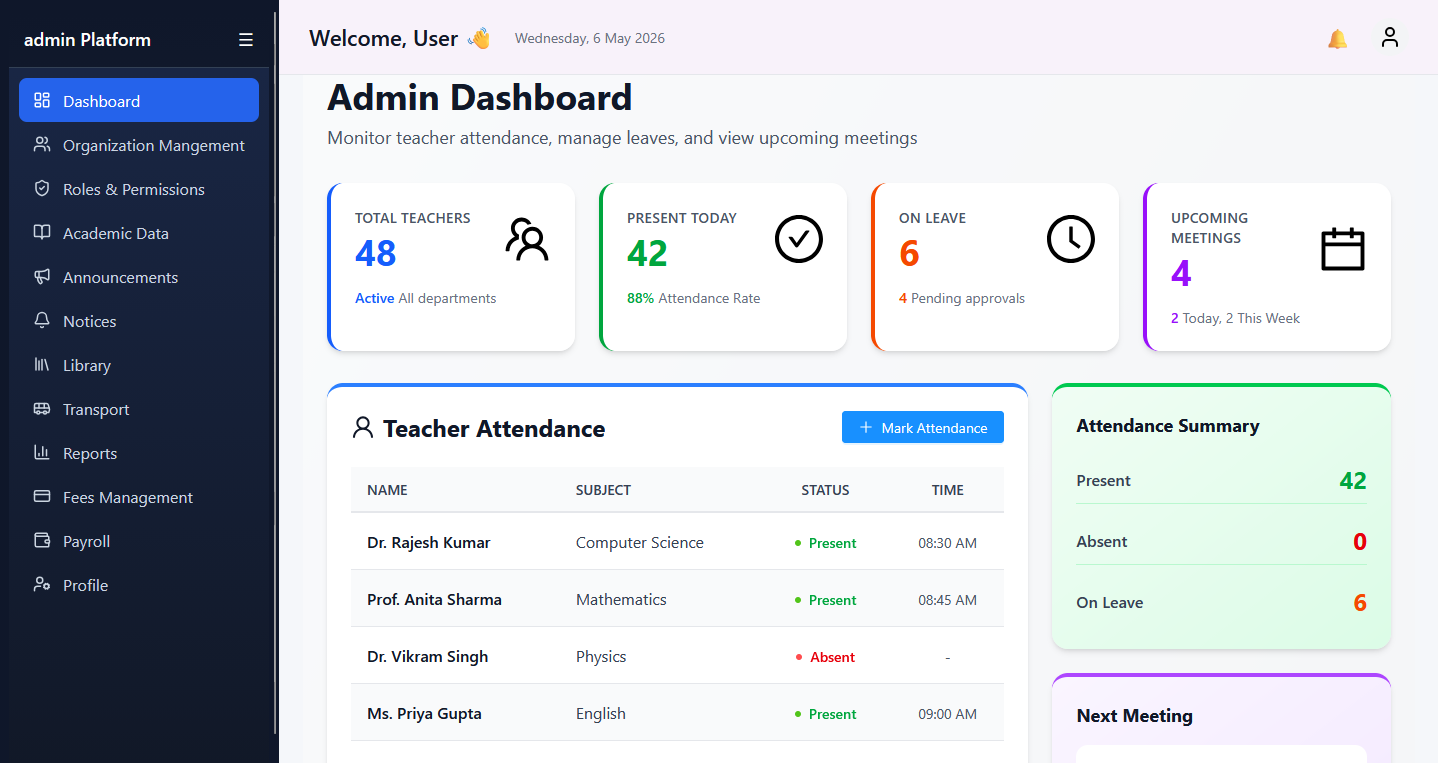Toggle the sidebar hamburger menu icon
The width and height of the screenshot is (1438, 763).
click(246, 40)
